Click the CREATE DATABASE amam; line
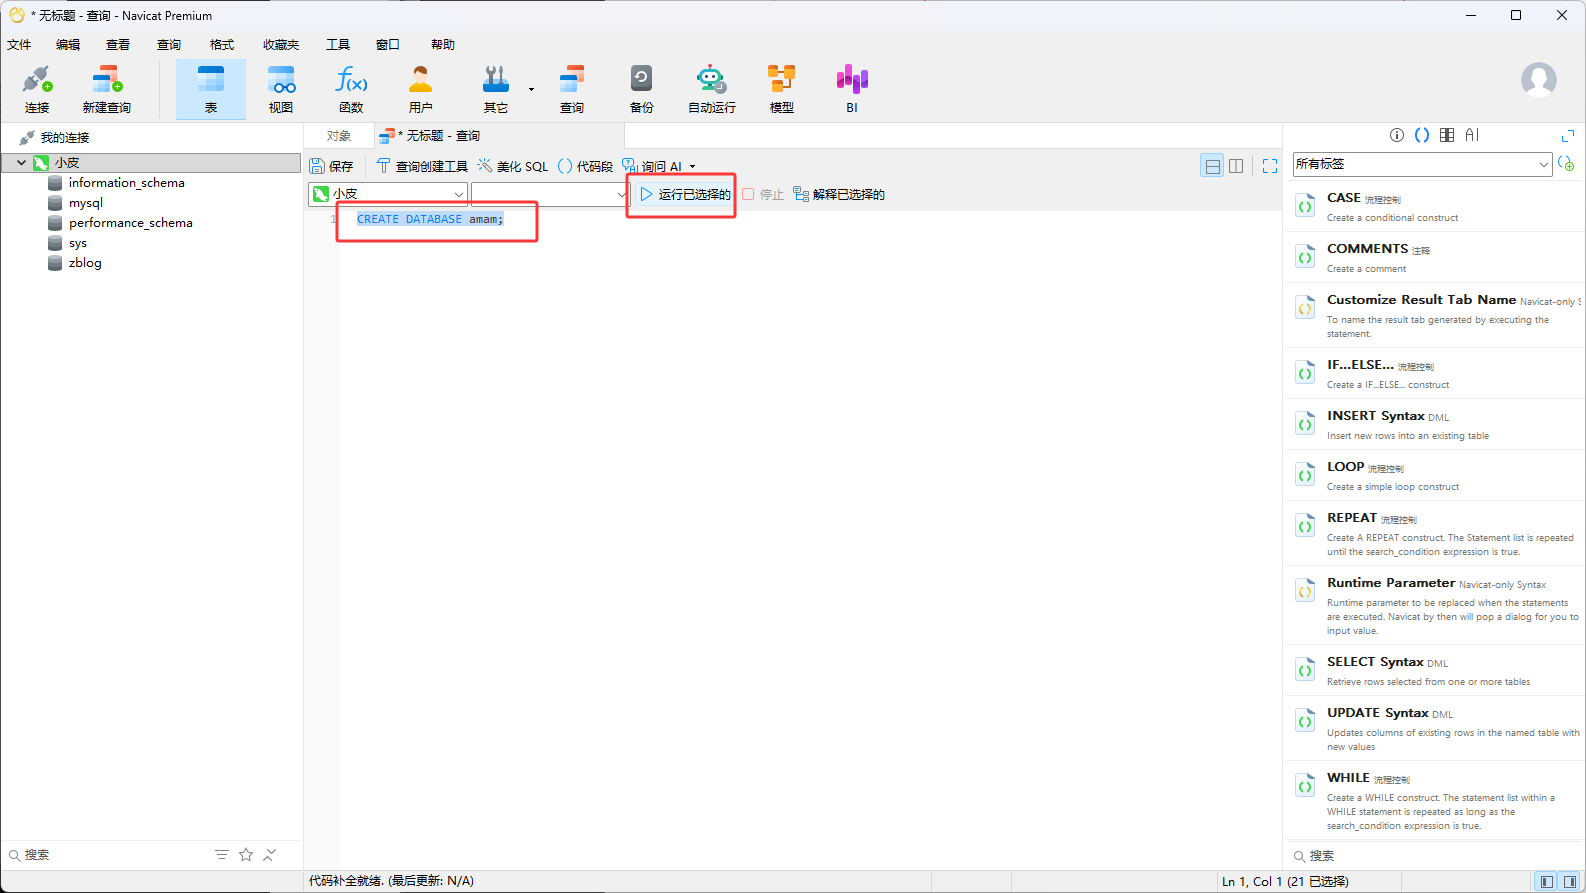Image resolution: width=1586 pixels, height=893 pixels. (430, 219)
